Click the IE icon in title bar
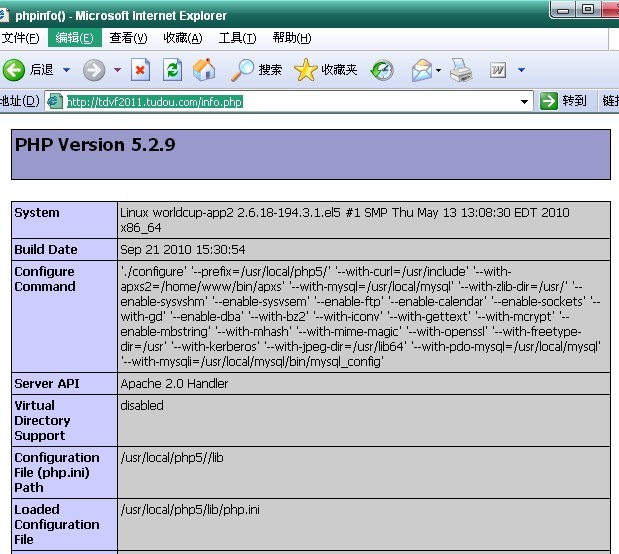Viewport: 619px width, 554px height. pyautogui.click(x=4, y=15)
